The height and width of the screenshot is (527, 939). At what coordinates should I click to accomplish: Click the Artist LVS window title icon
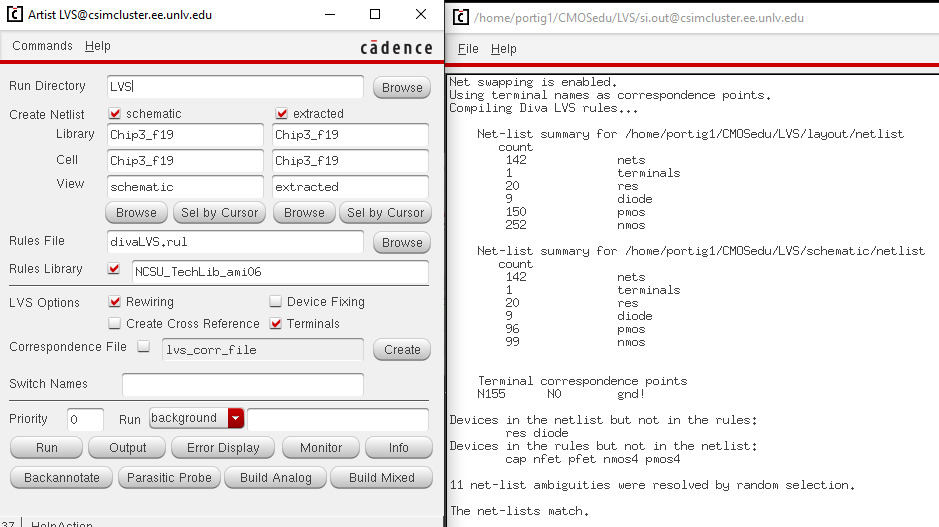15,15
